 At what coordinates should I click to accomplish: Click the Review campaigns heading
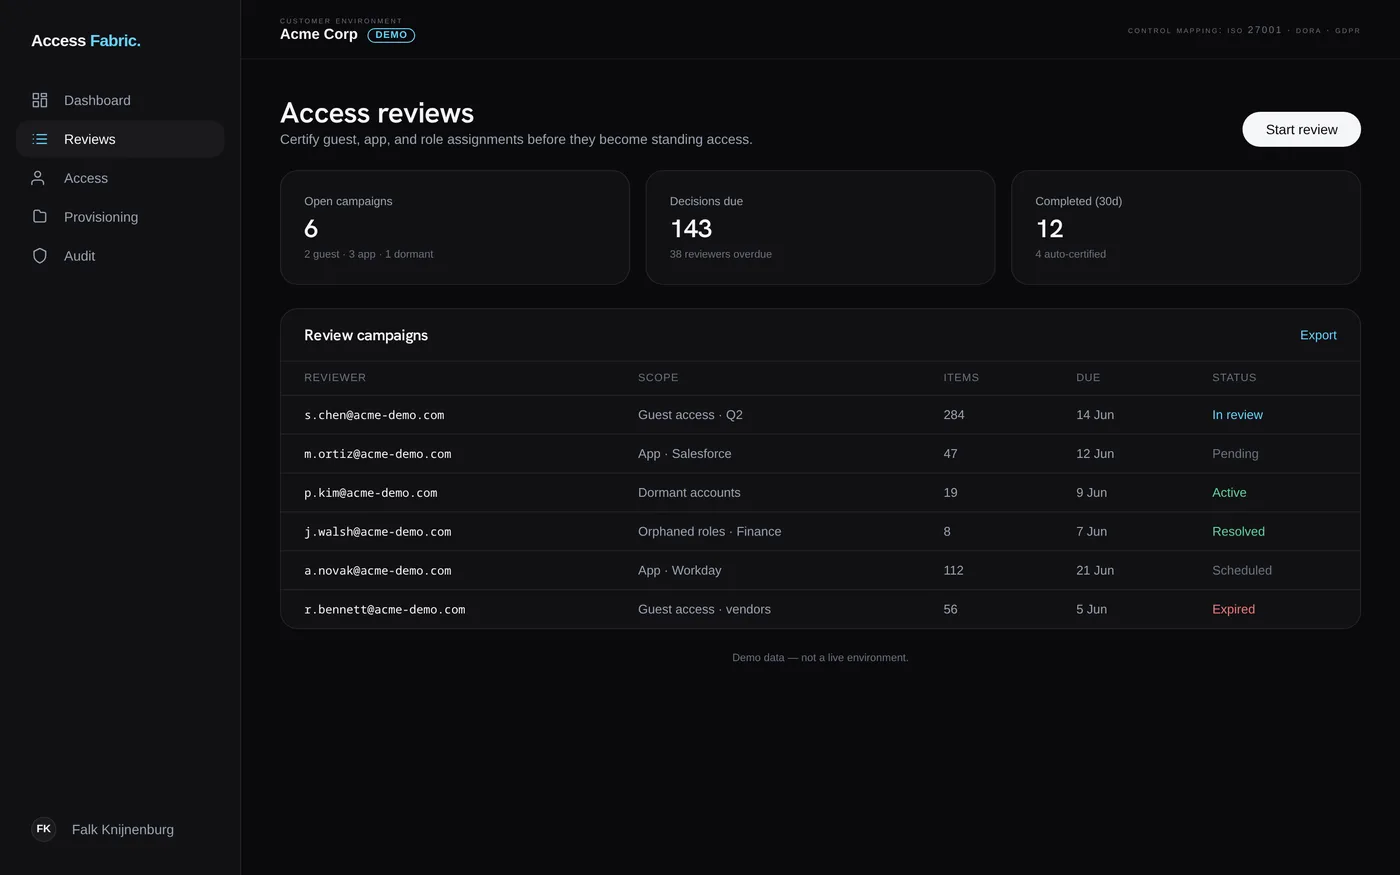tap(366, 335)
